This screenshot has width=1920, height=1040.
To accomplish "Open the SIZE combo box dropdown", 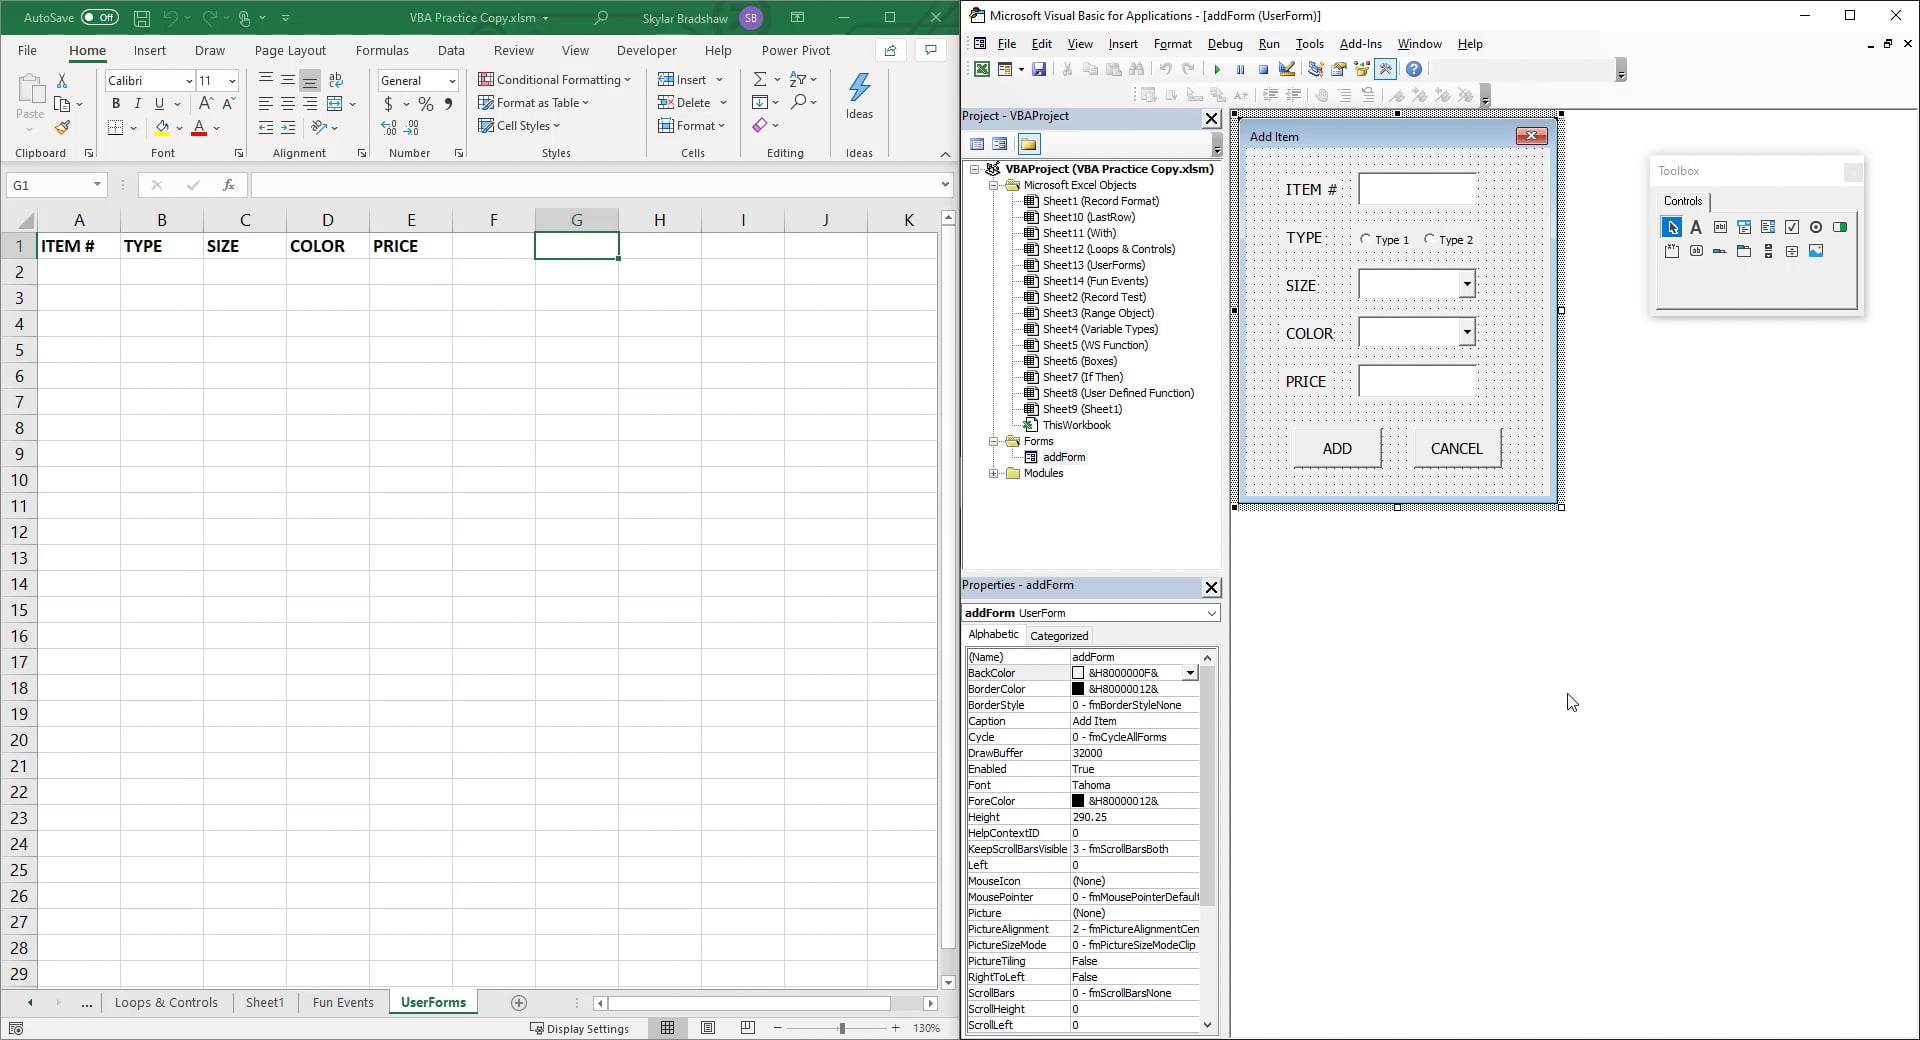I will click(x=1466, y=284).
